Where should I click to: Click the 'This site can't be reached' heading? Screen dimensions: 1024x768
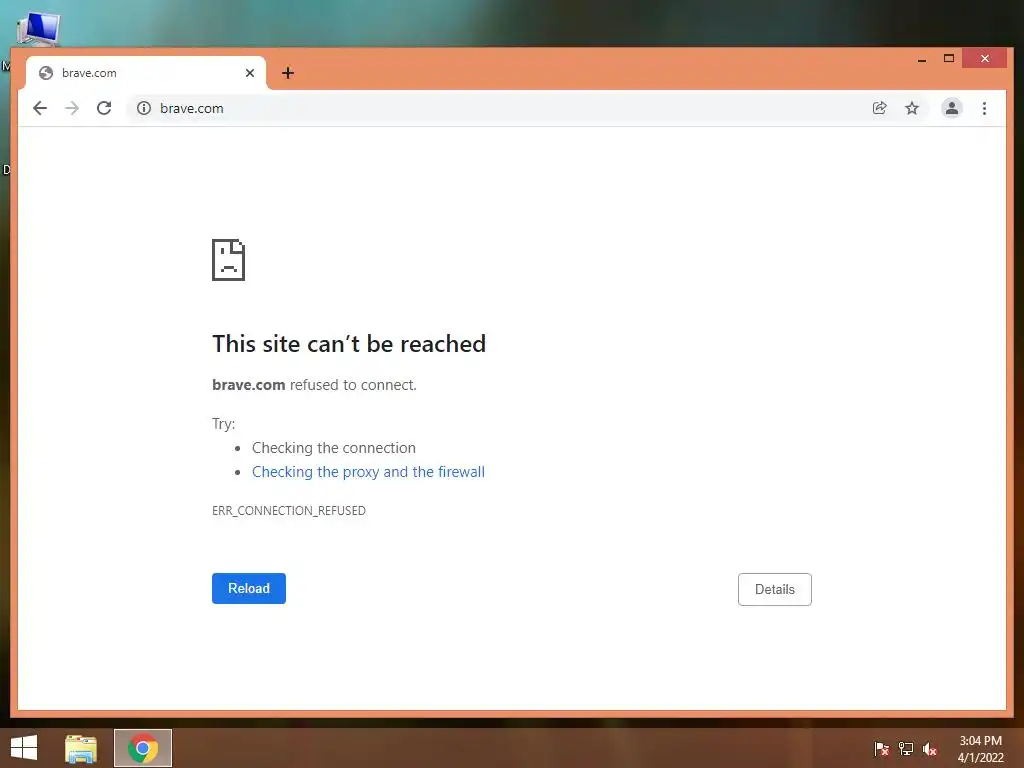pos(349,344)
